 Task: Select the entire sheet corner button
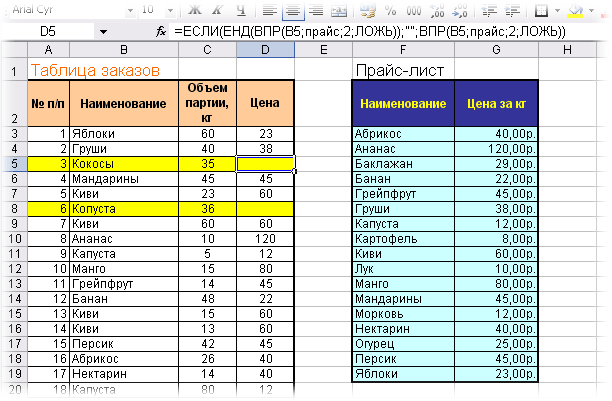(x=14, y=50)
